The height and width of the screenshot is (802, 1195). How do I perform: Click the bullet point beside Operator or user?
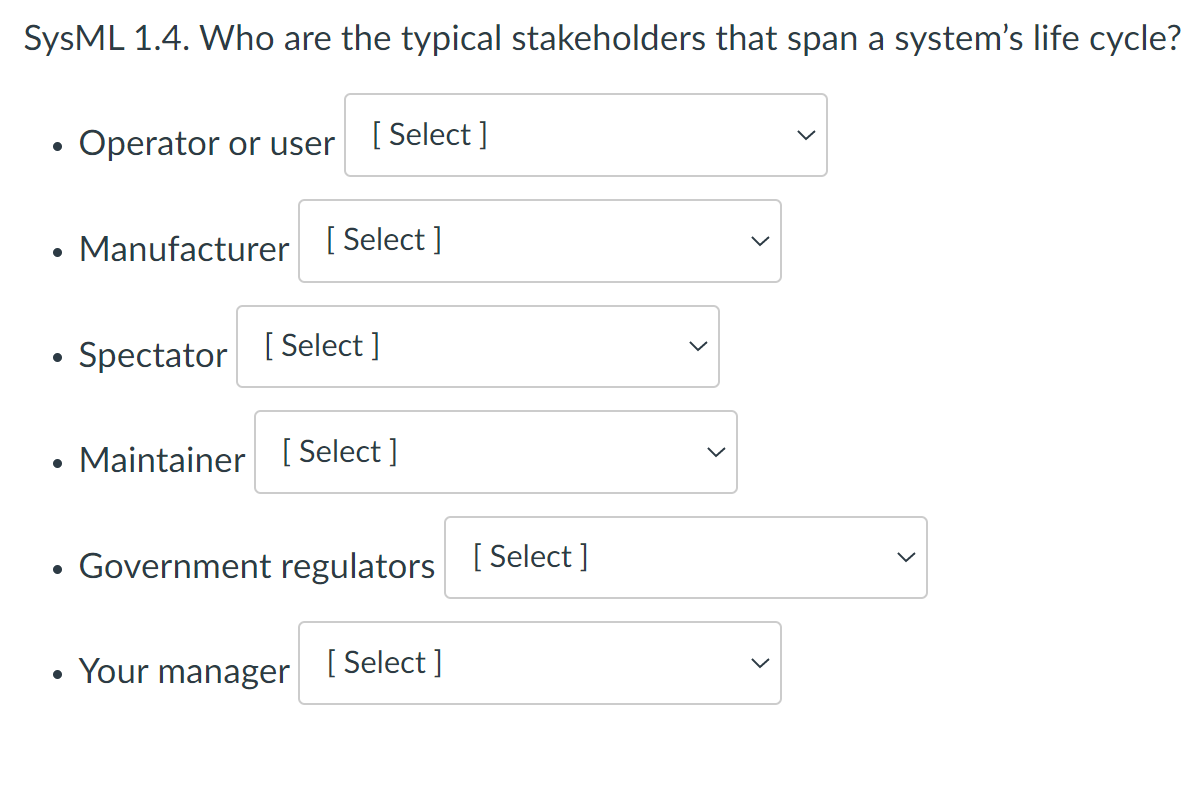point(56,146)
